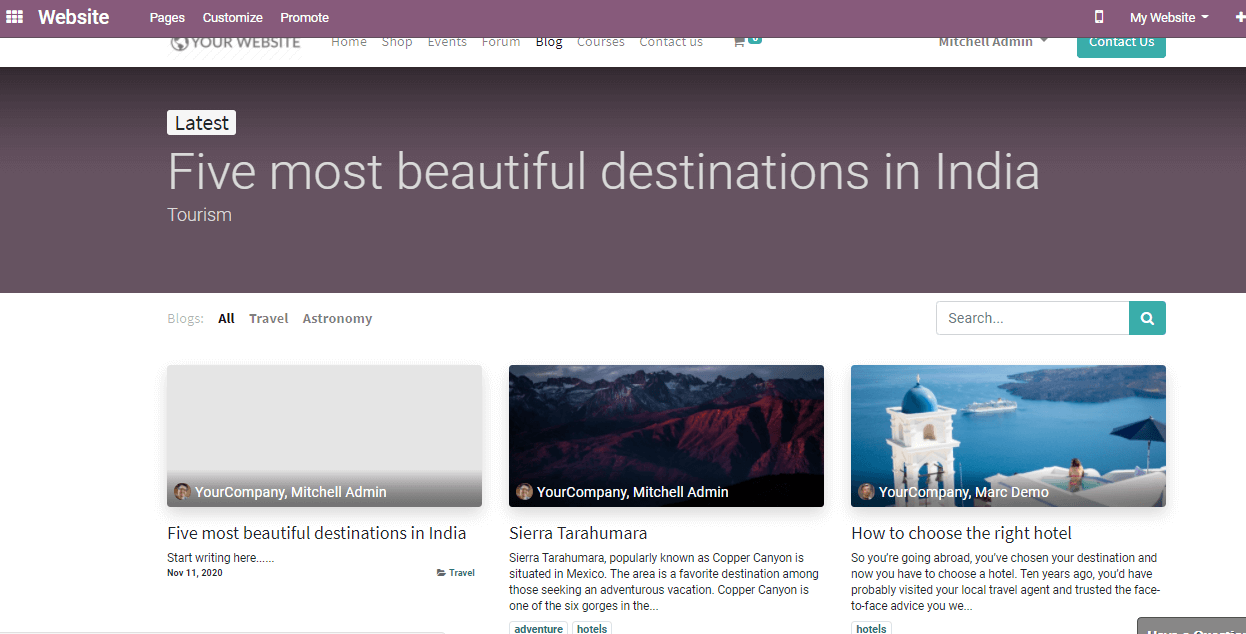The width and height of the screenshot is (1246, 634).
Task: Click the search magnifier button
Action: 1147,318
